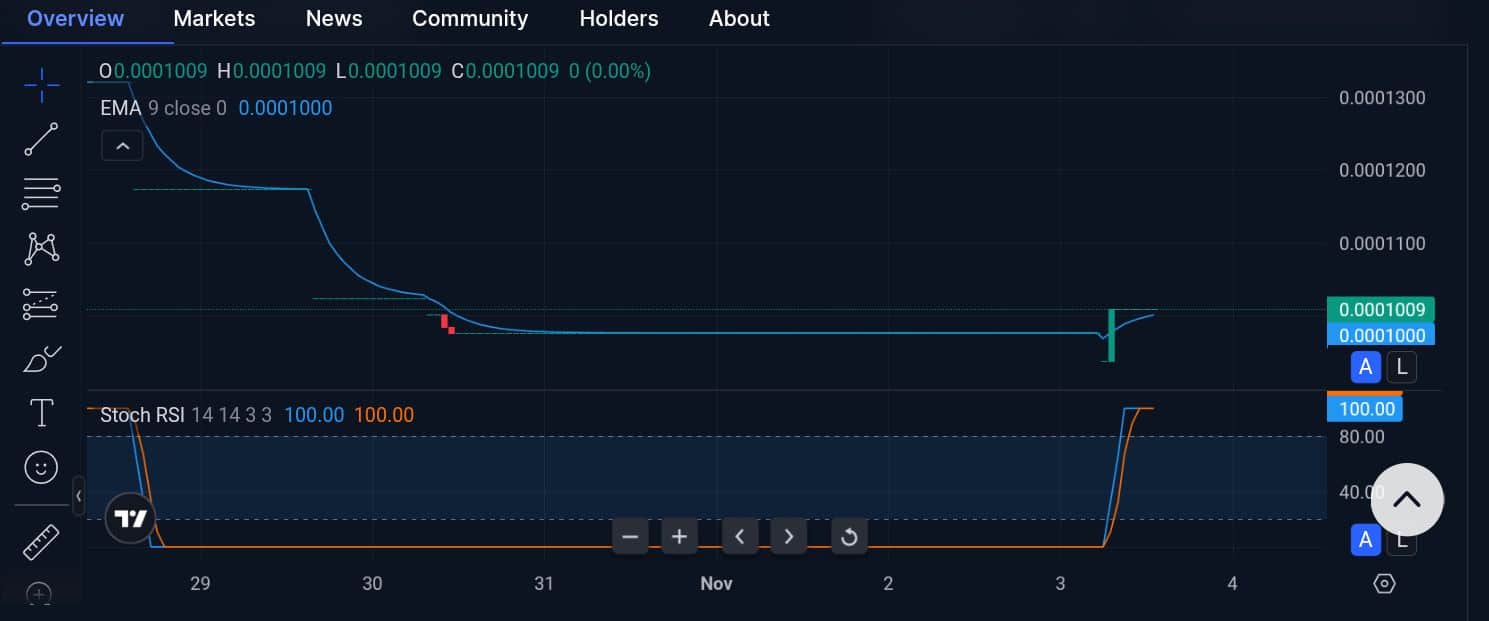Collapse the drawing tools sidebar
Screen dimensions: 1489x621
[x=79, y=496]
